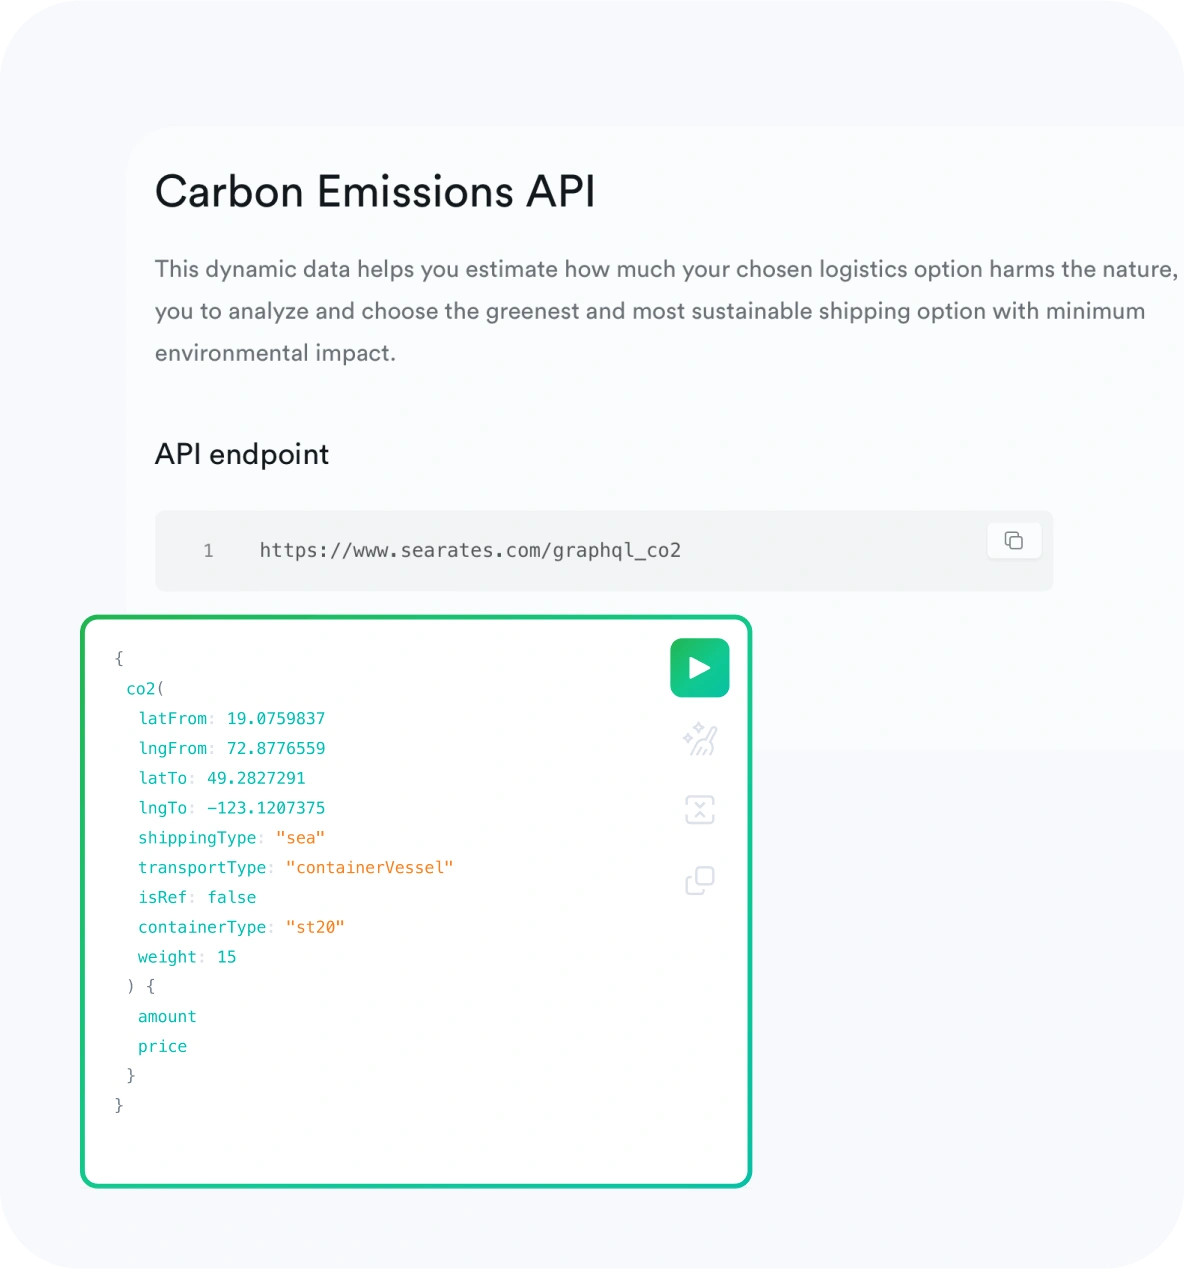Click line number 1 in endpoint box
Image resolution: width=1184 pixels, height=1269 pixels.
point(208,551)
